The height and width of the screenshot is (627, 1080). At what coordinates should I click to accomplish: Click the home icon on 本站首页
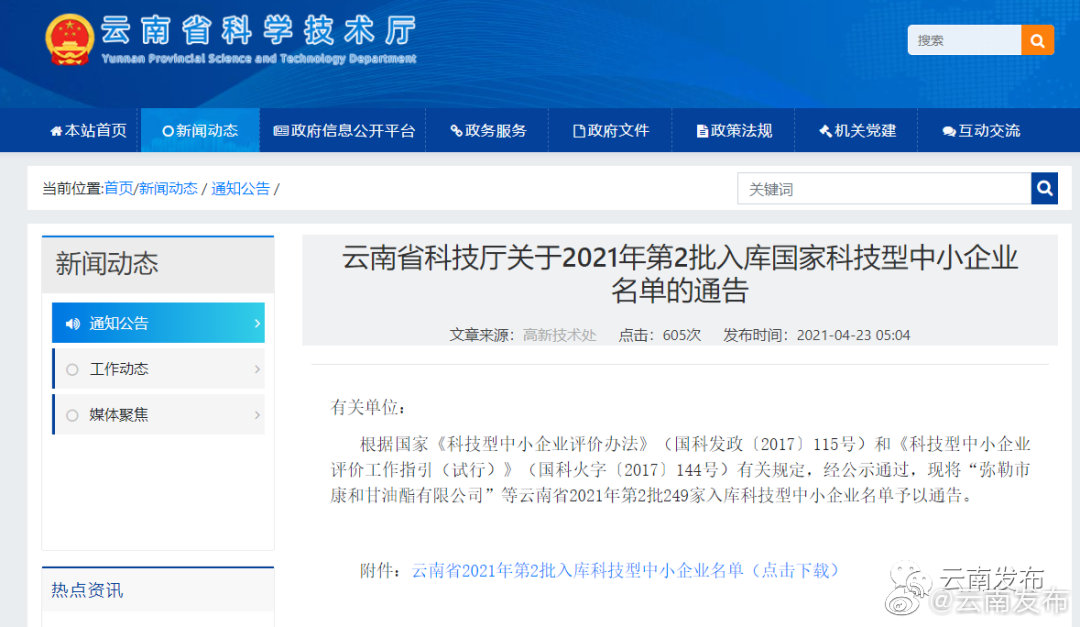[x=58, y=130]
